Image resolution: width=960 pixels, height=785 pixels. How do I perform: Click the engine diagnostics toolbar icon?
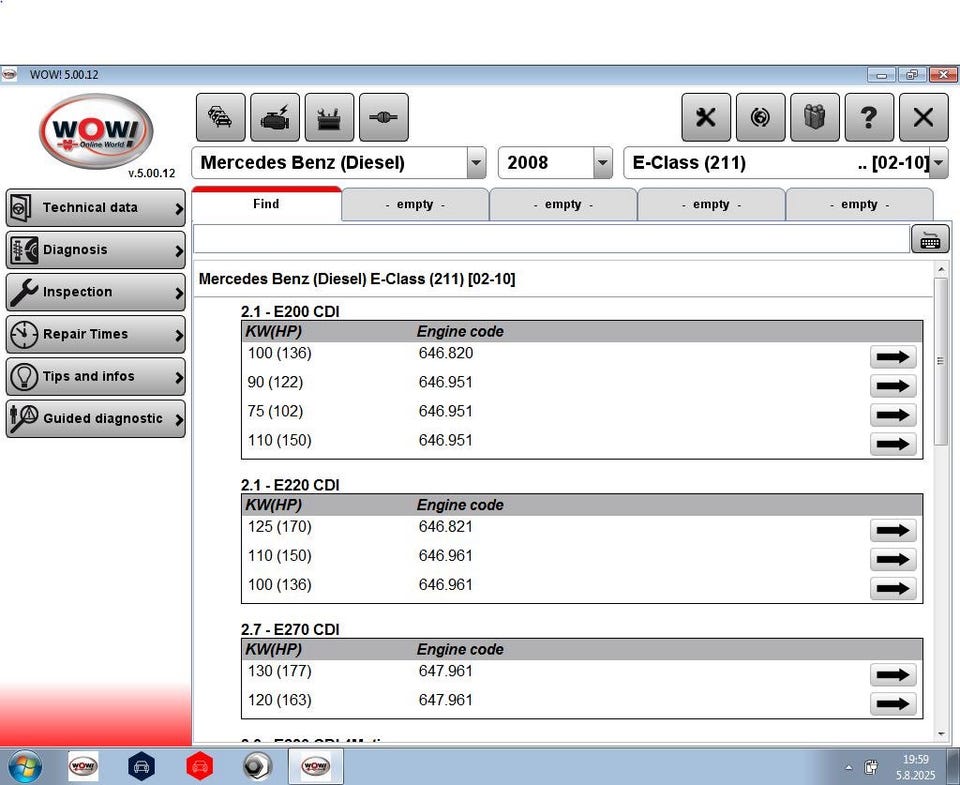275,117
